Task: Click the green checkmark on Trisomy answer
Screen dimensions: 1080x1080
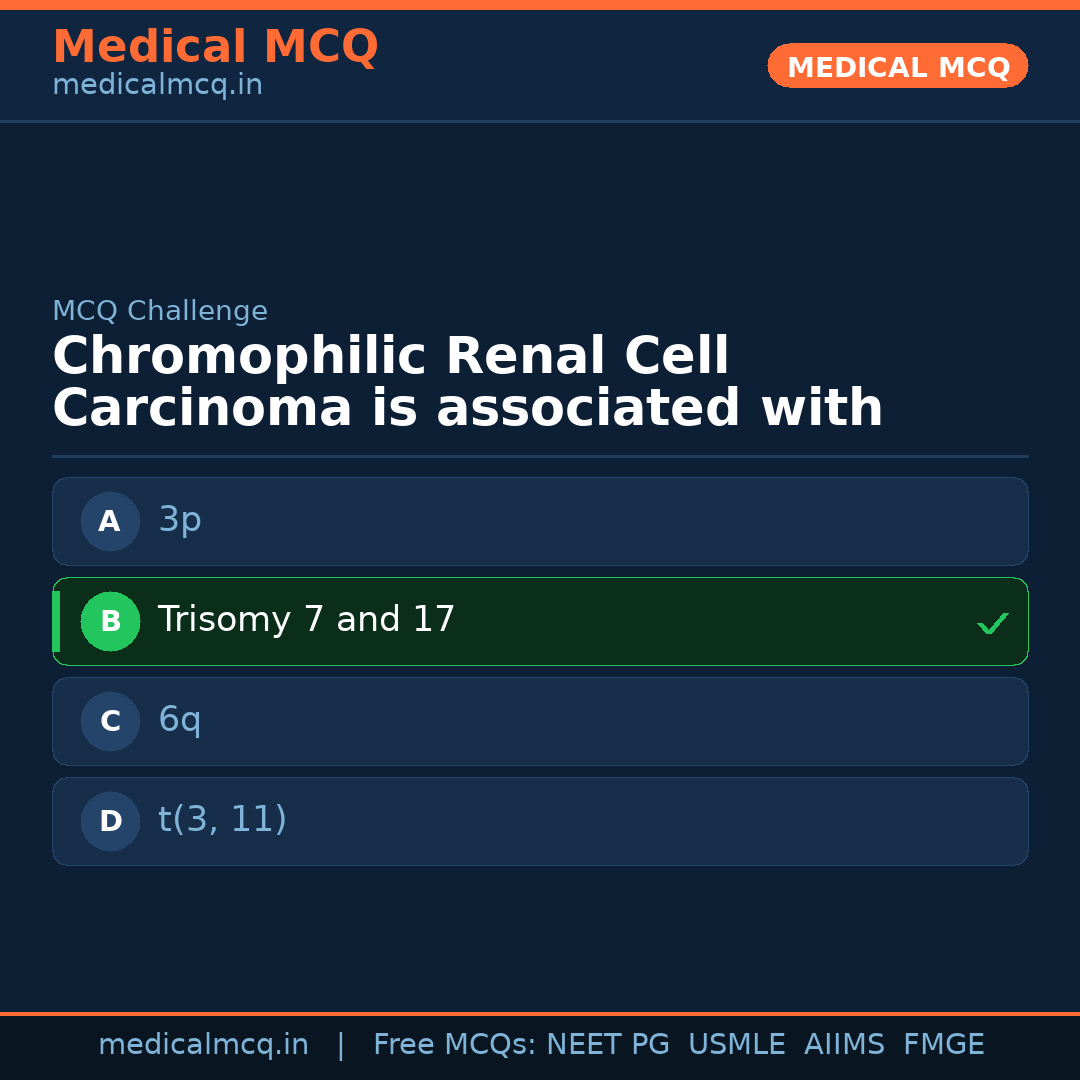Action: pos(992,623)
